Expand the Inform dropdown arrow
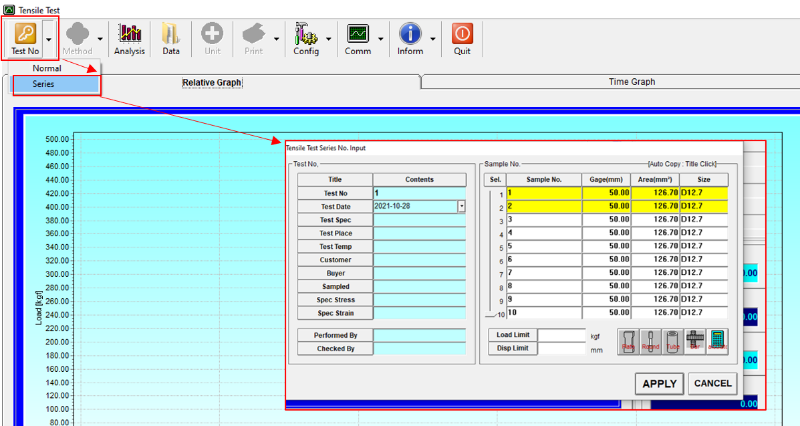Screen dimensions: 800x426 (433, 39)
